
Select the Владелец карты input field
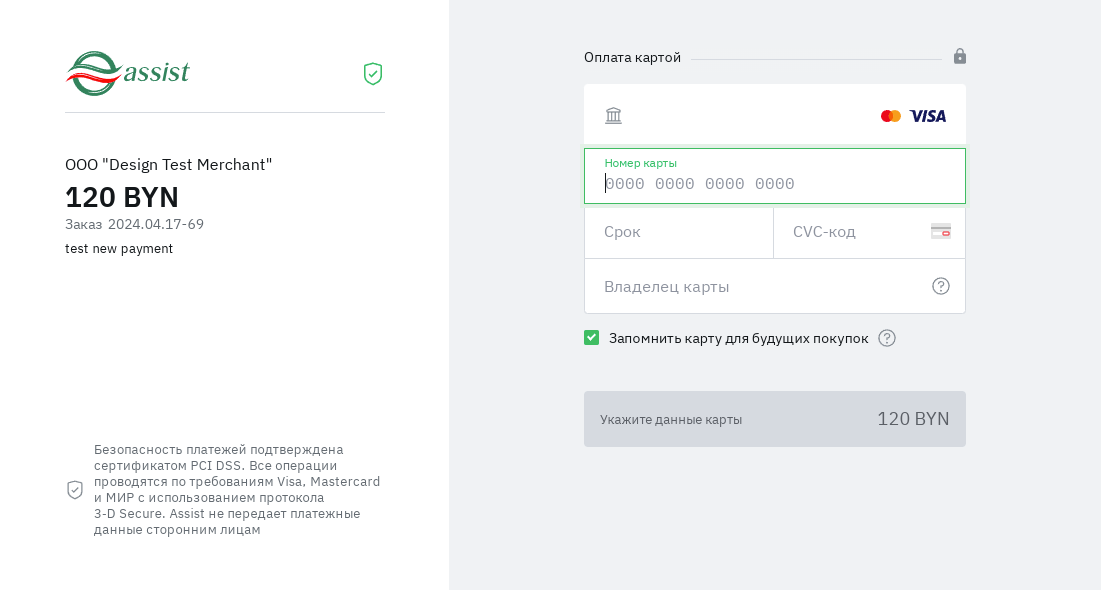coord(760,287)
